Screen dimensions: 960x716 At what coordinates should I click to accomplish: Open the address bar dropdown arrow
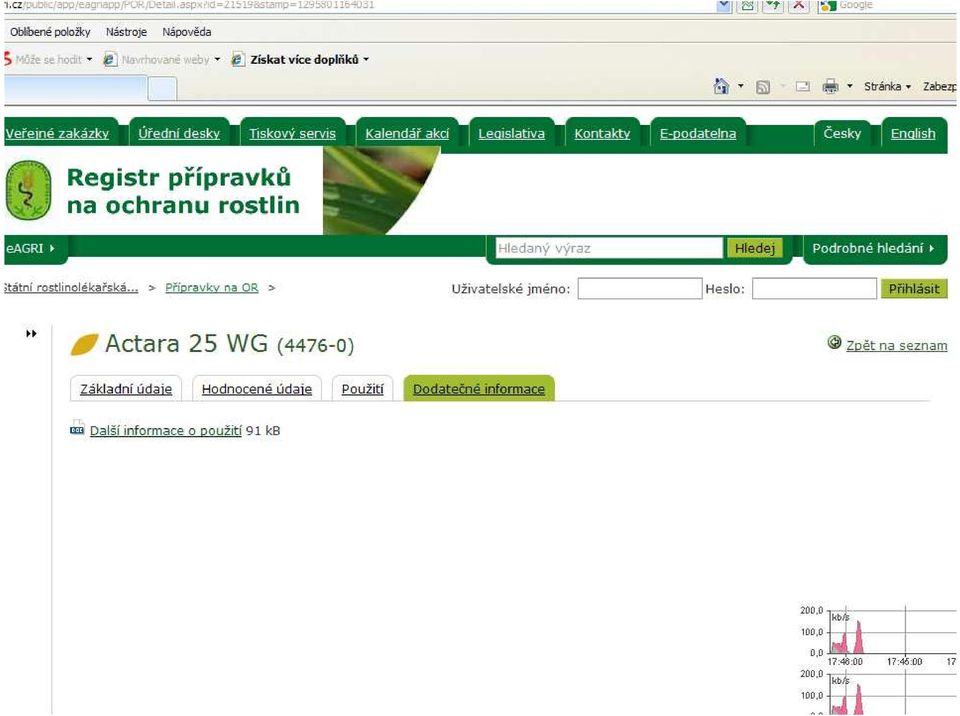(x=724, y=6)
